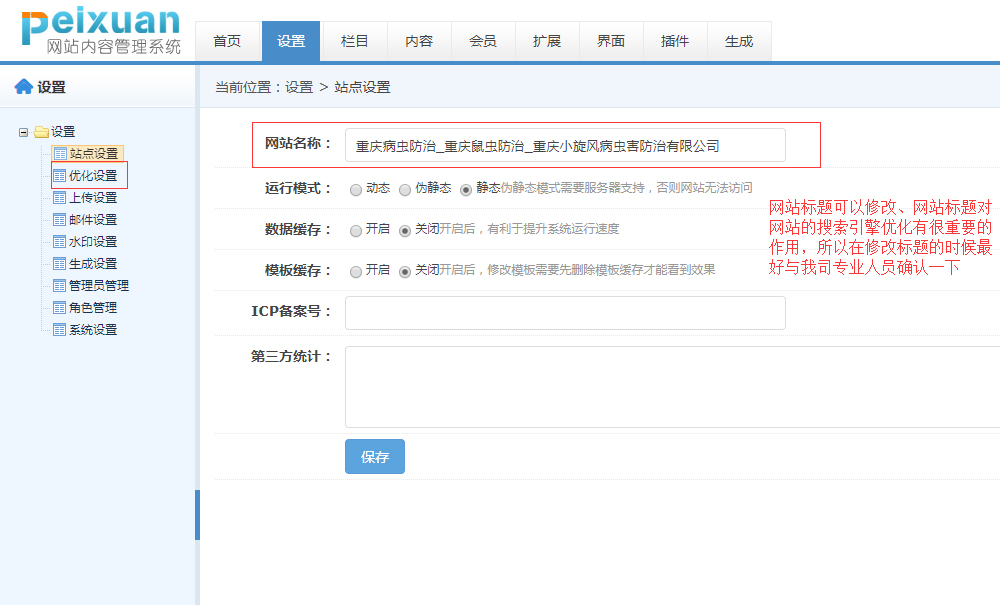Click the home icon beside 设置 in sidebar header
Screen dimensions: 1000x605
(24, 86)
